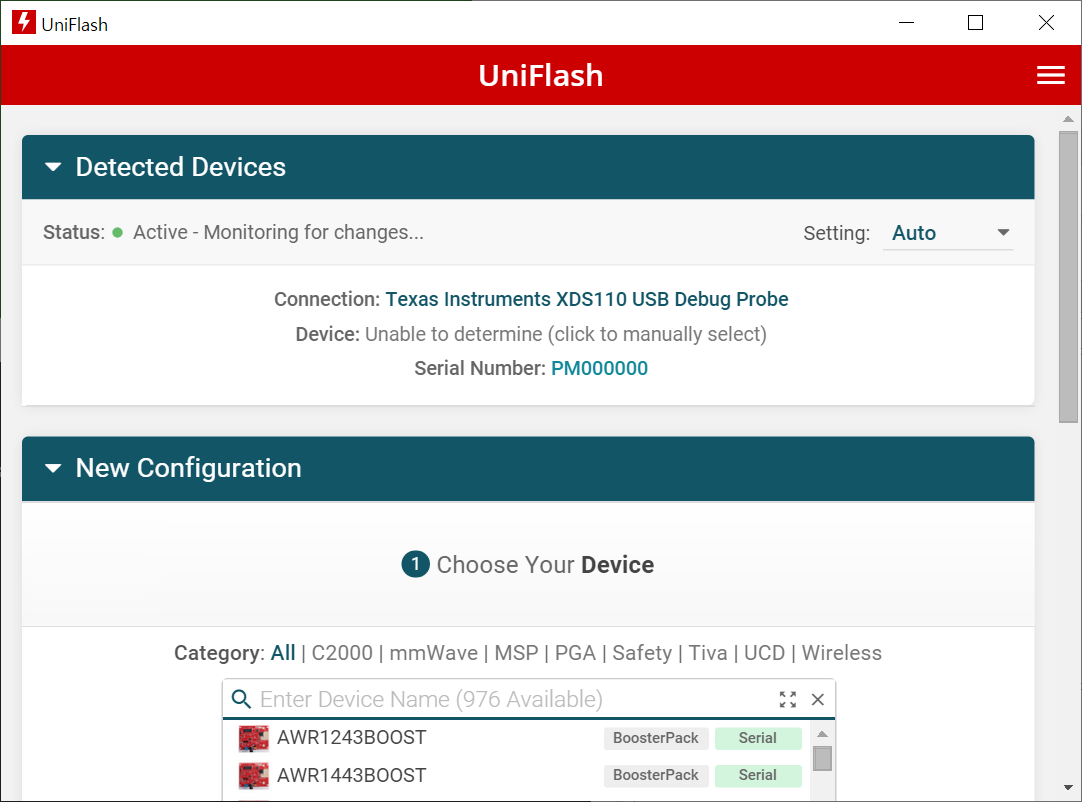The height and width of the screenshot is (802, 1082).
Task: Filter devices by C2000 category
Action: [x=342, y=653]
